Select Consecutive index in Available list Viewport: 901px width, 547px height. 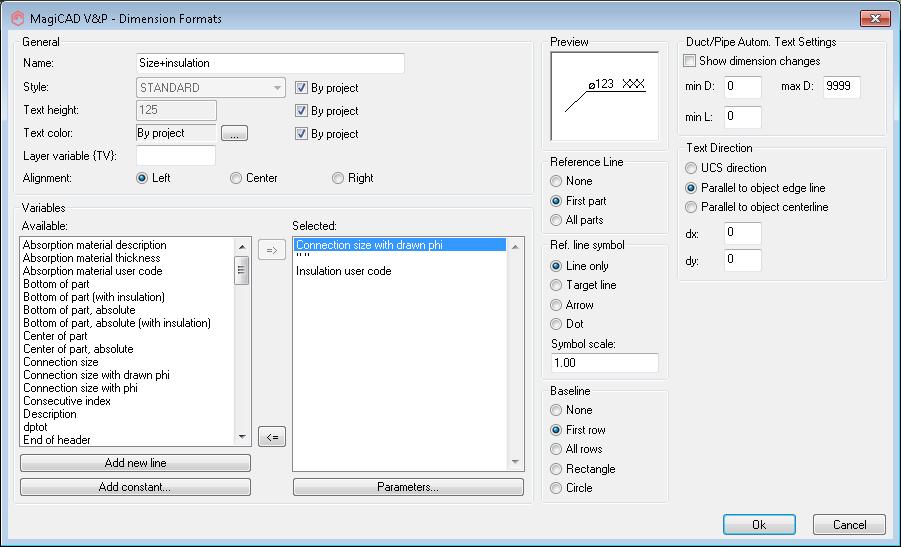[67, 401]
